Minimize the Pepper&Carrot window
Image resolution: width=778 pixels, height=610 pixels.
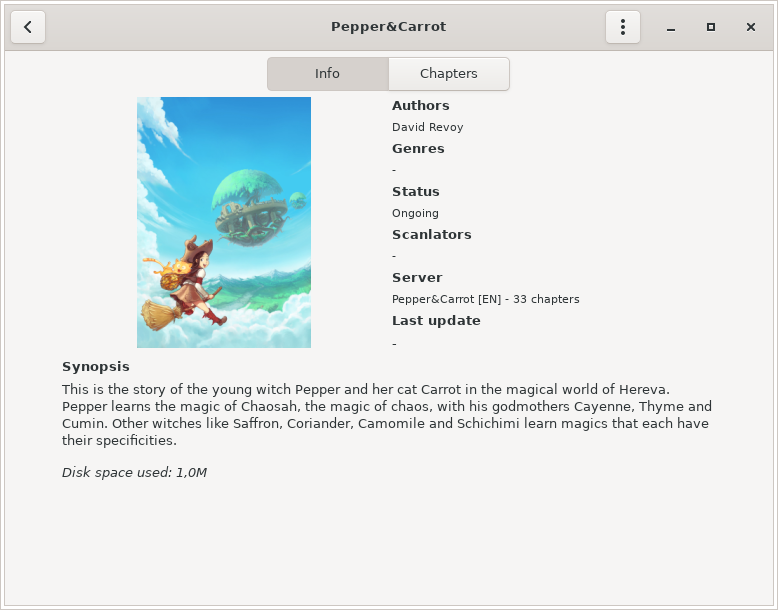point(671,27)
